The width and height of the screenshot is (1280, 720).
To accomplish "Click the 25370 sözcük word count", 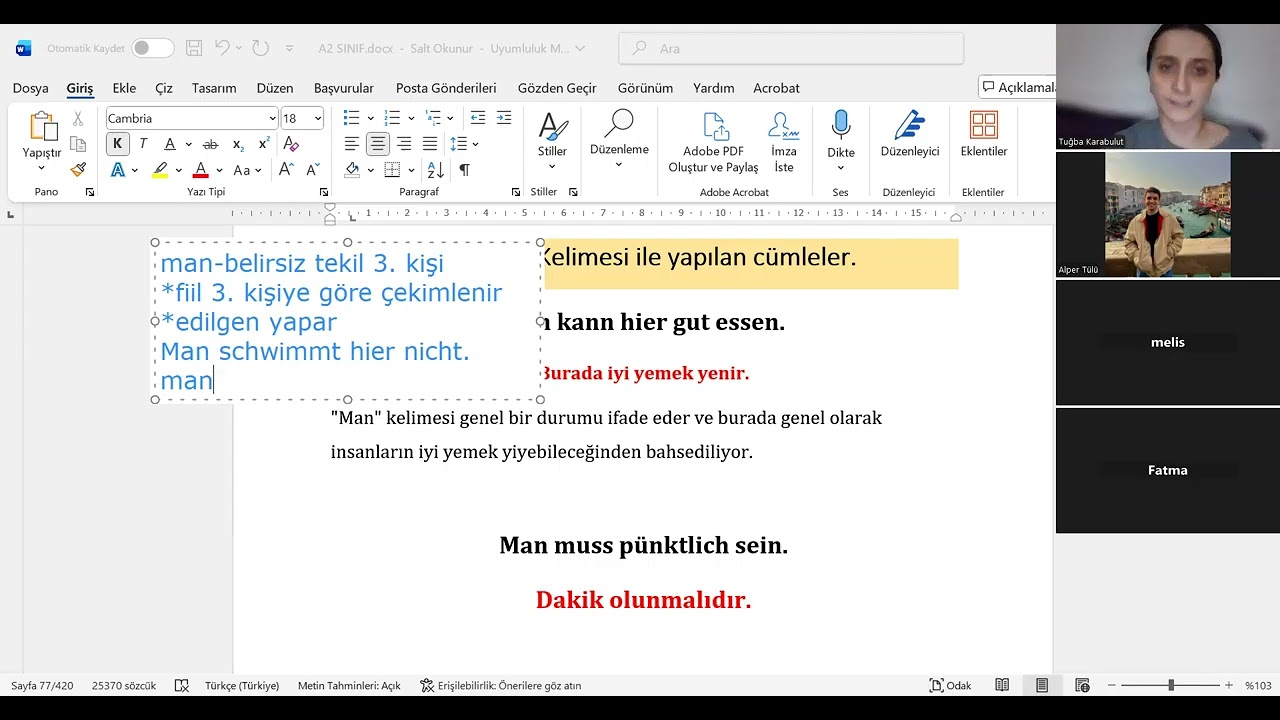I will [124, 685].
